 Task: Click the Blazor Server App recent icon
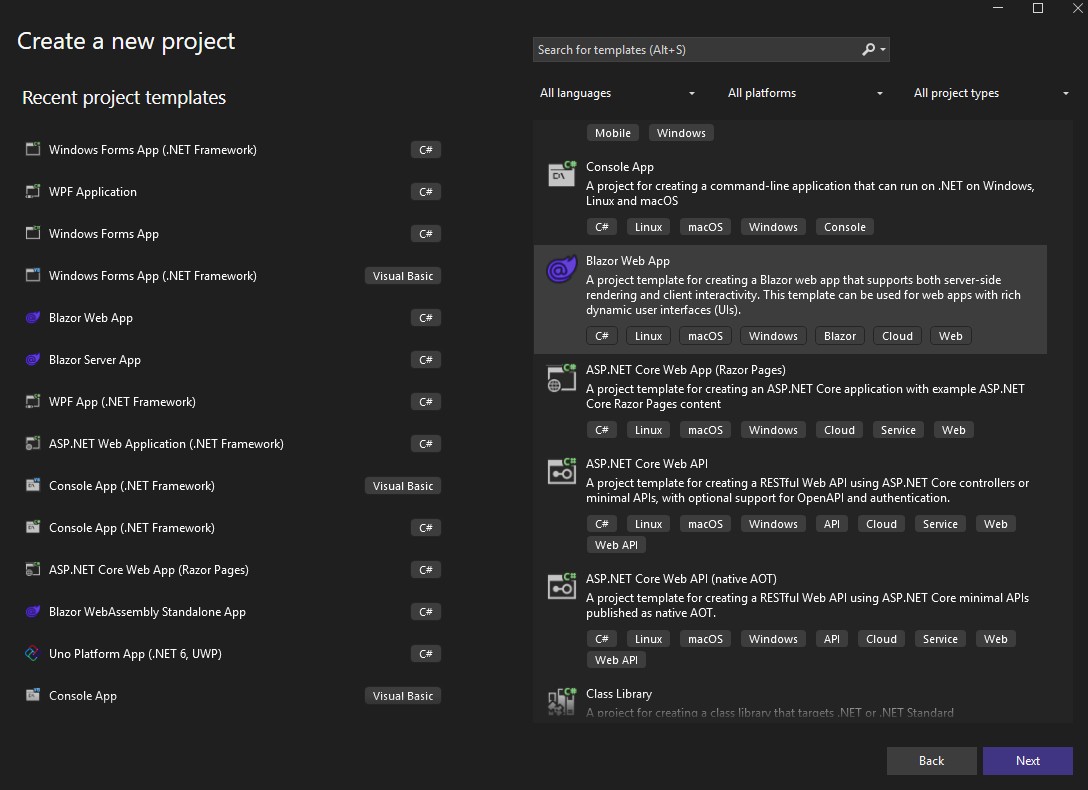coord(33,360)
